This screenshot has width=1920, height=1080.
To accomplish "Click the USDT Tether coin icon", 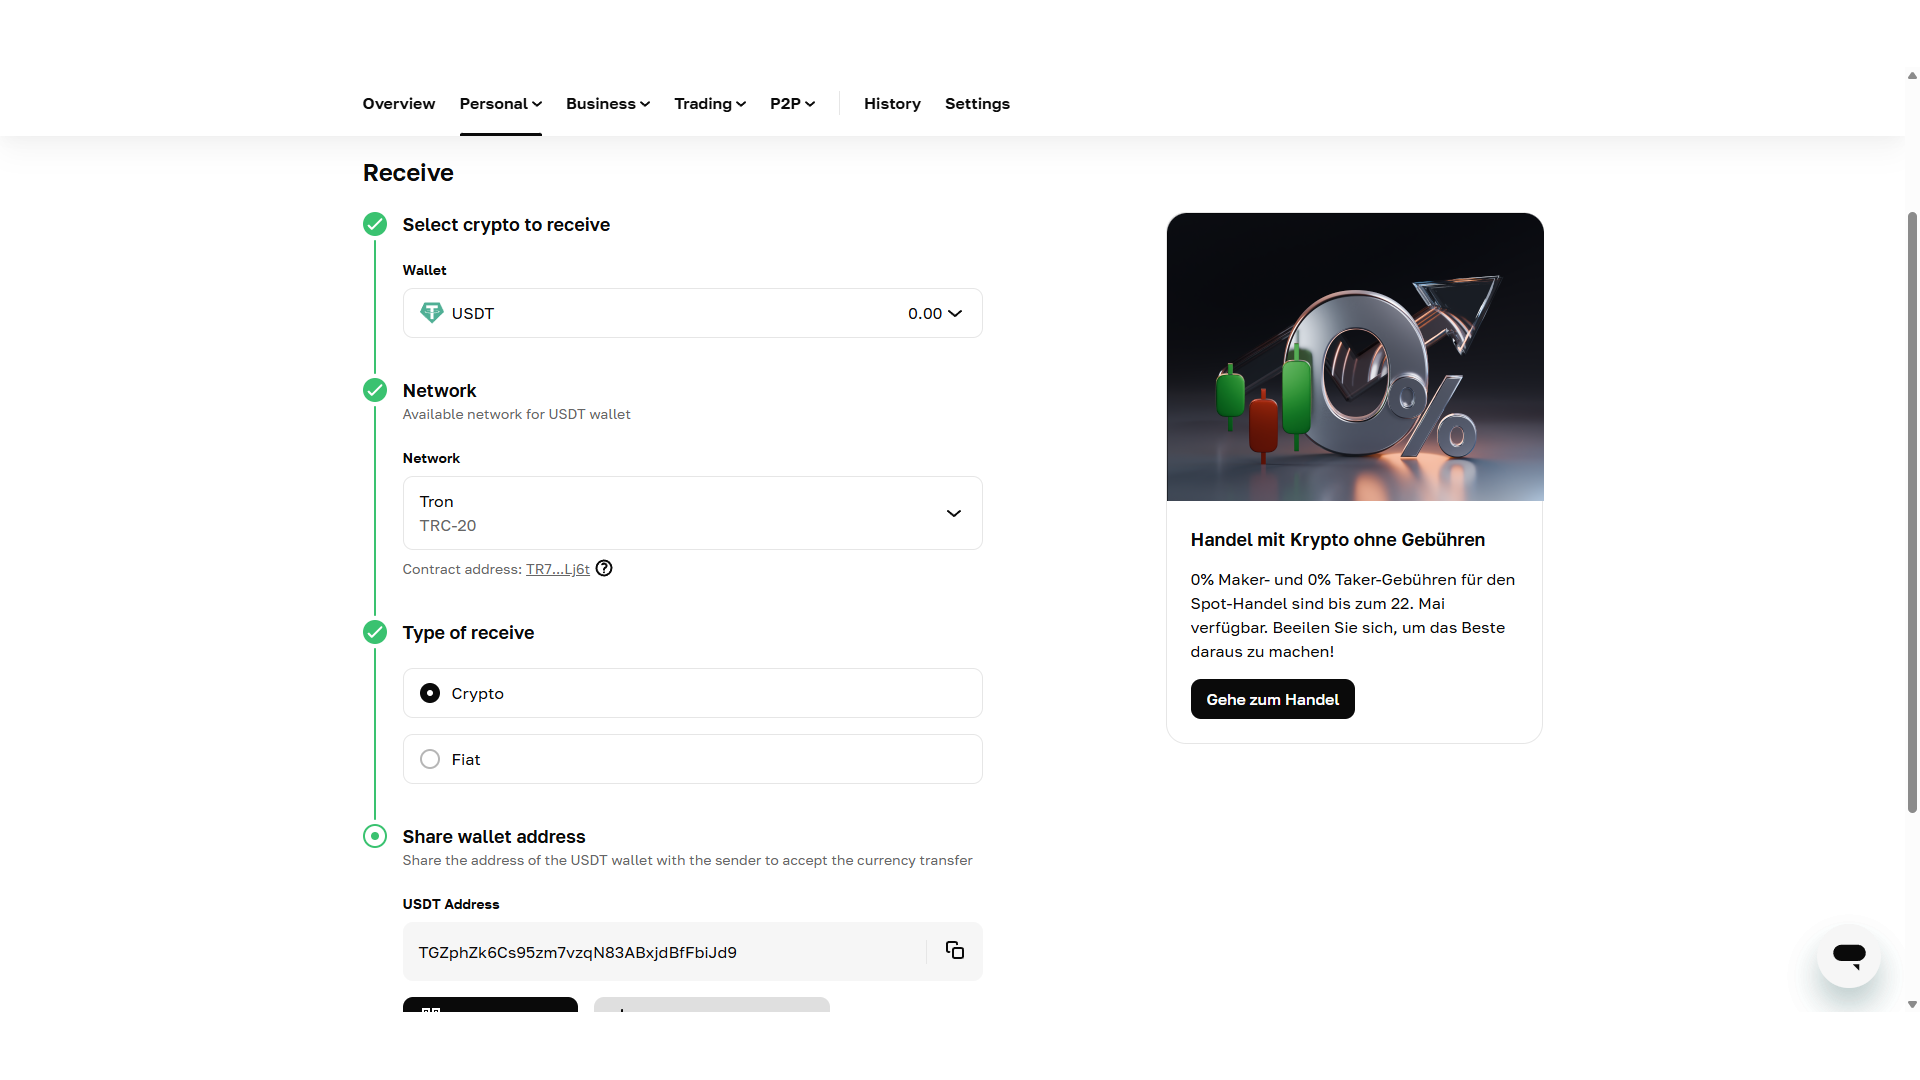I will tap(431, 313).
